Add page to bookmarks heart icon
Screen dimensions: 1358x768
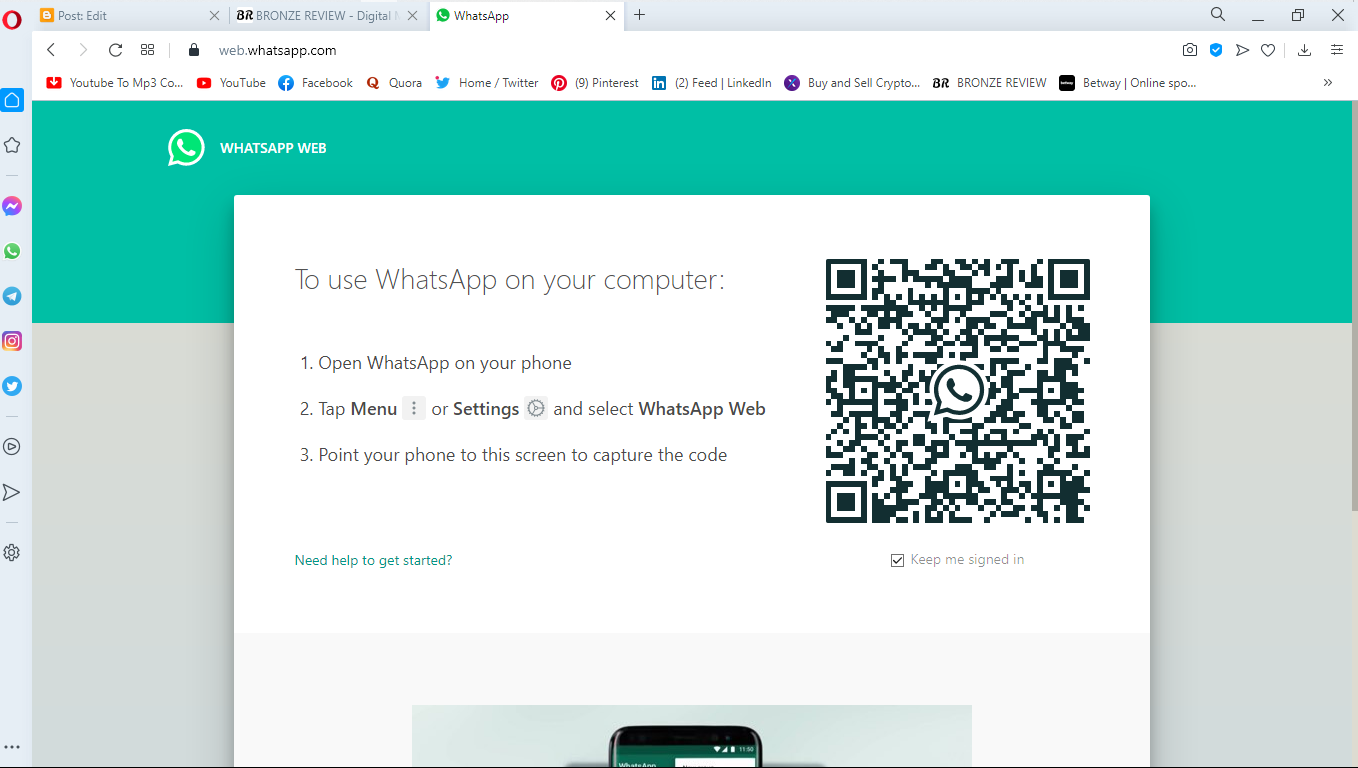(x=1268, y=50)
